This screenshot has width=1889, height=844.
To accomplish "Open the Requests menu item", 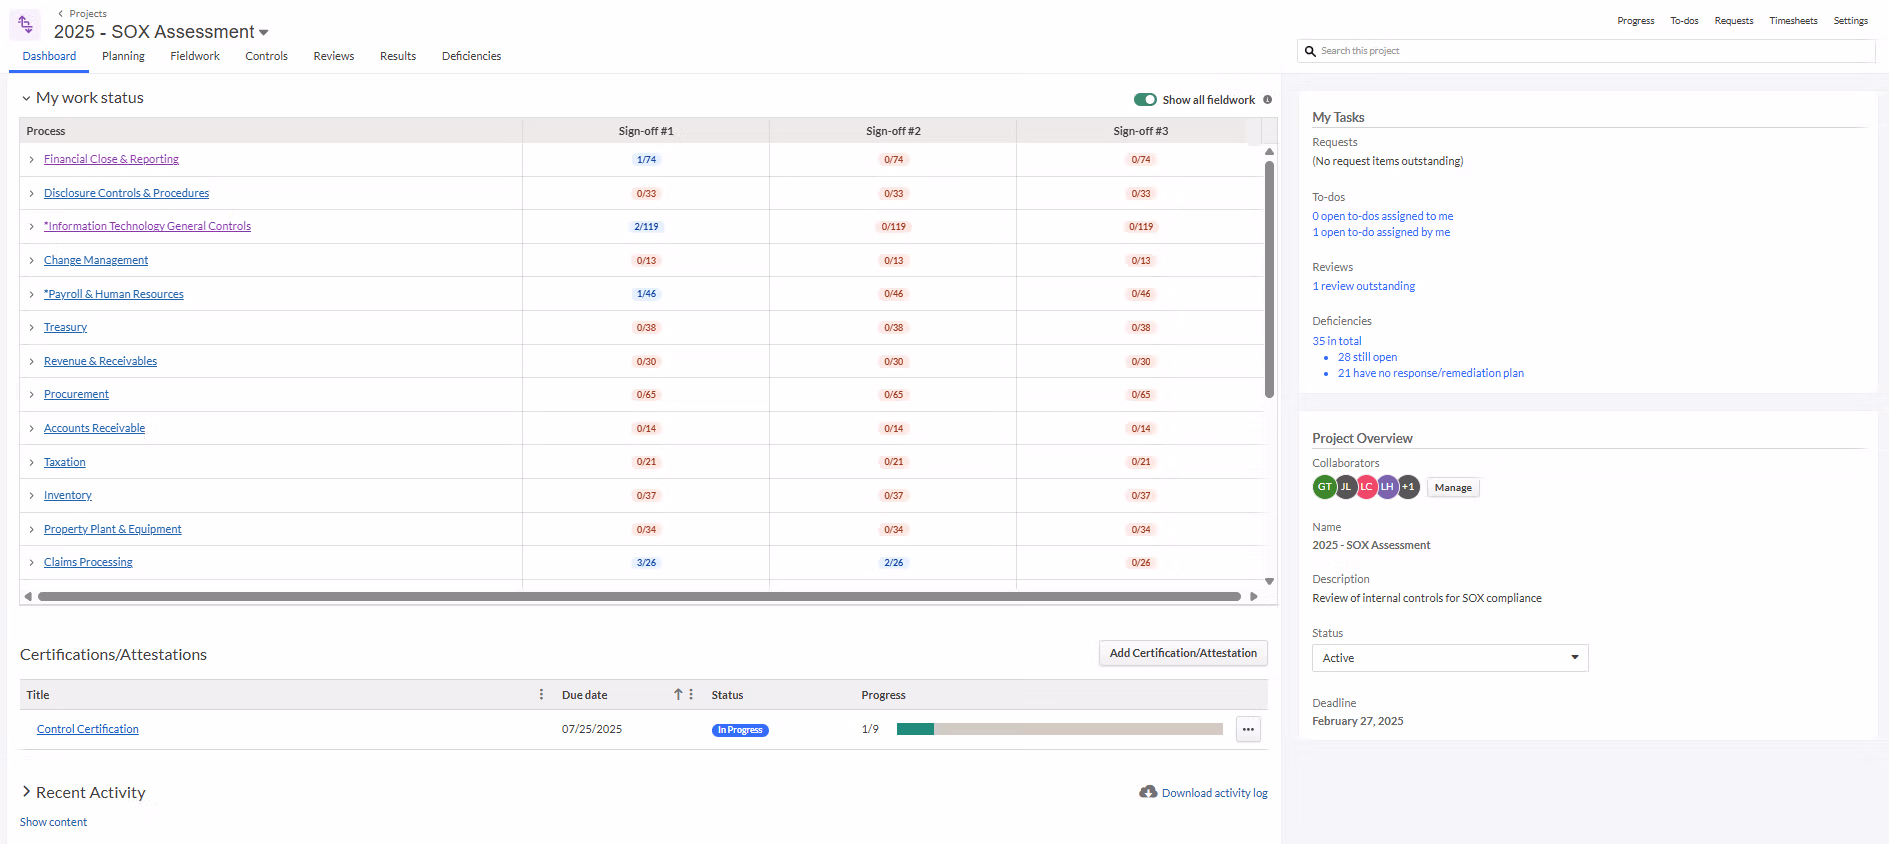I will pos(1734,21).
